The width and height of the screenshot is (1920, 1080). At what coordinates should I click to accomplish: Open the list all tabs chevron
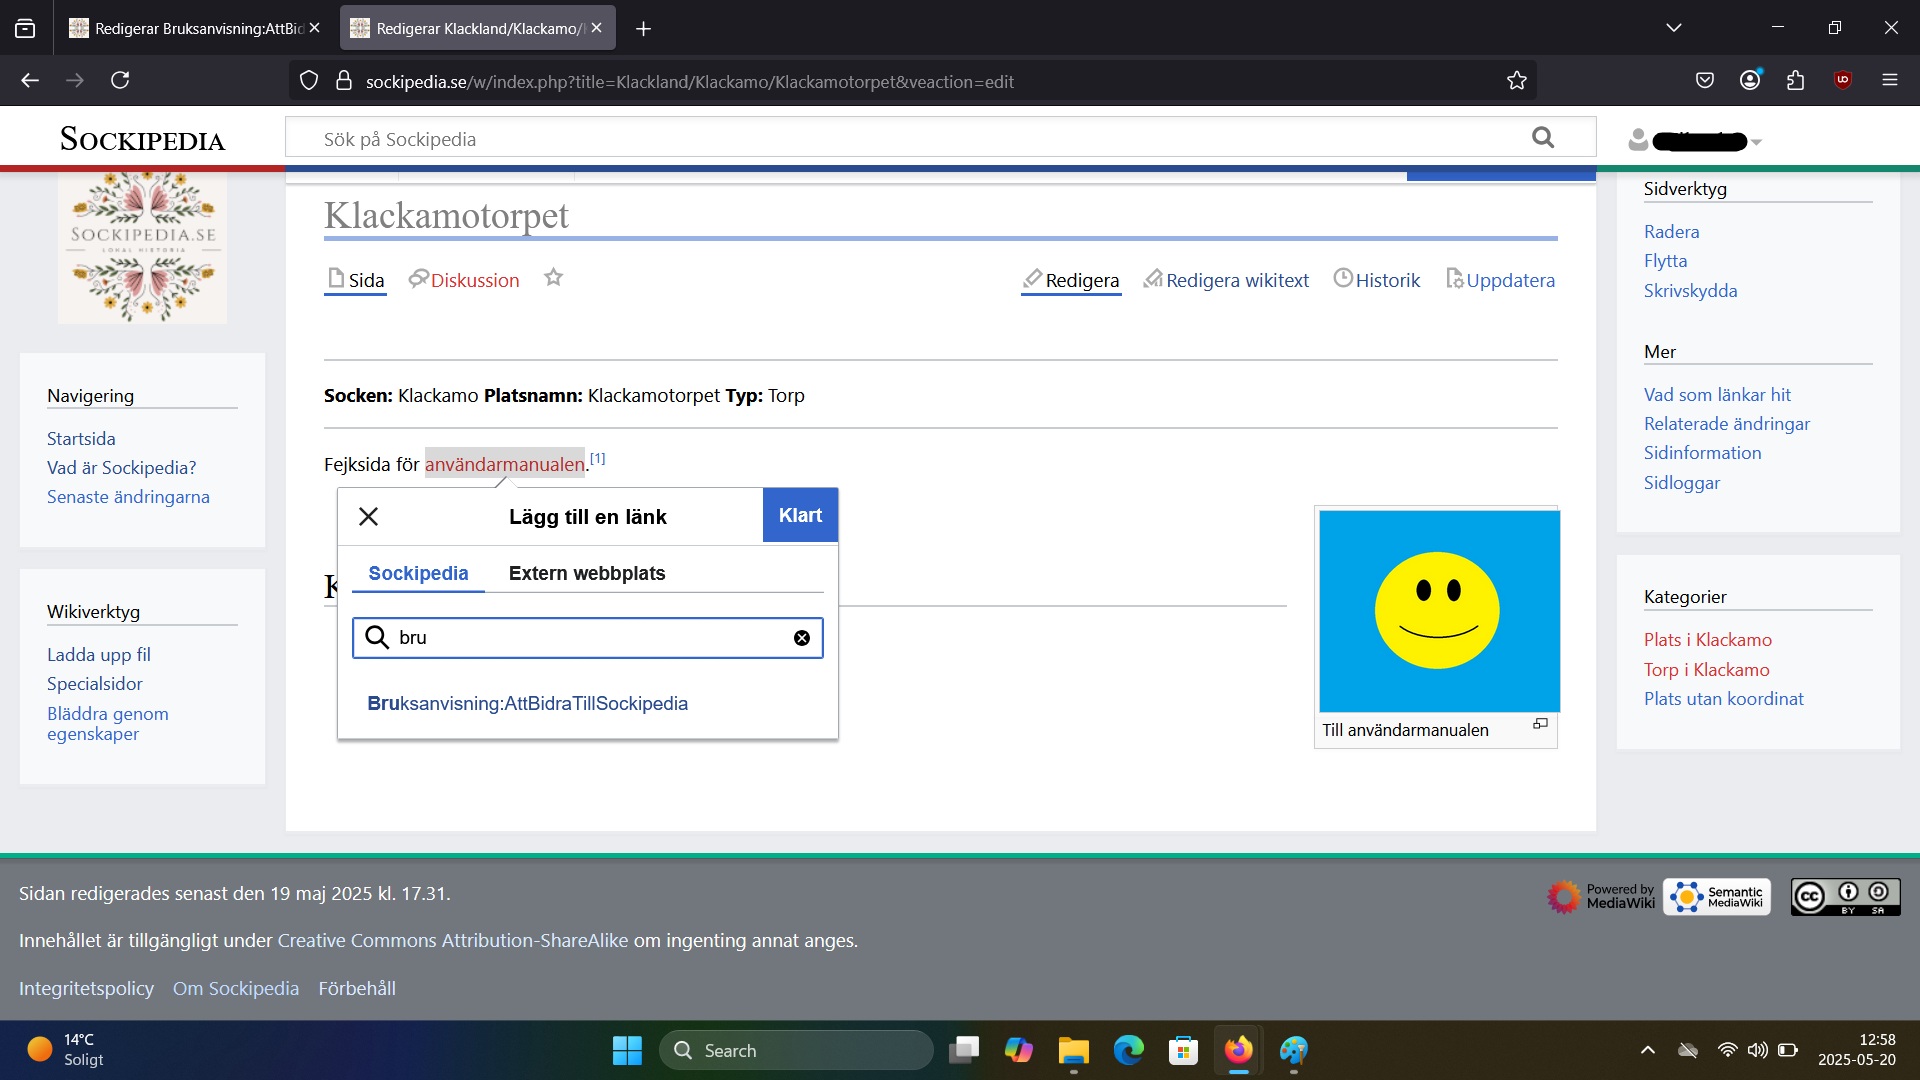click(x=1674, y=28)
